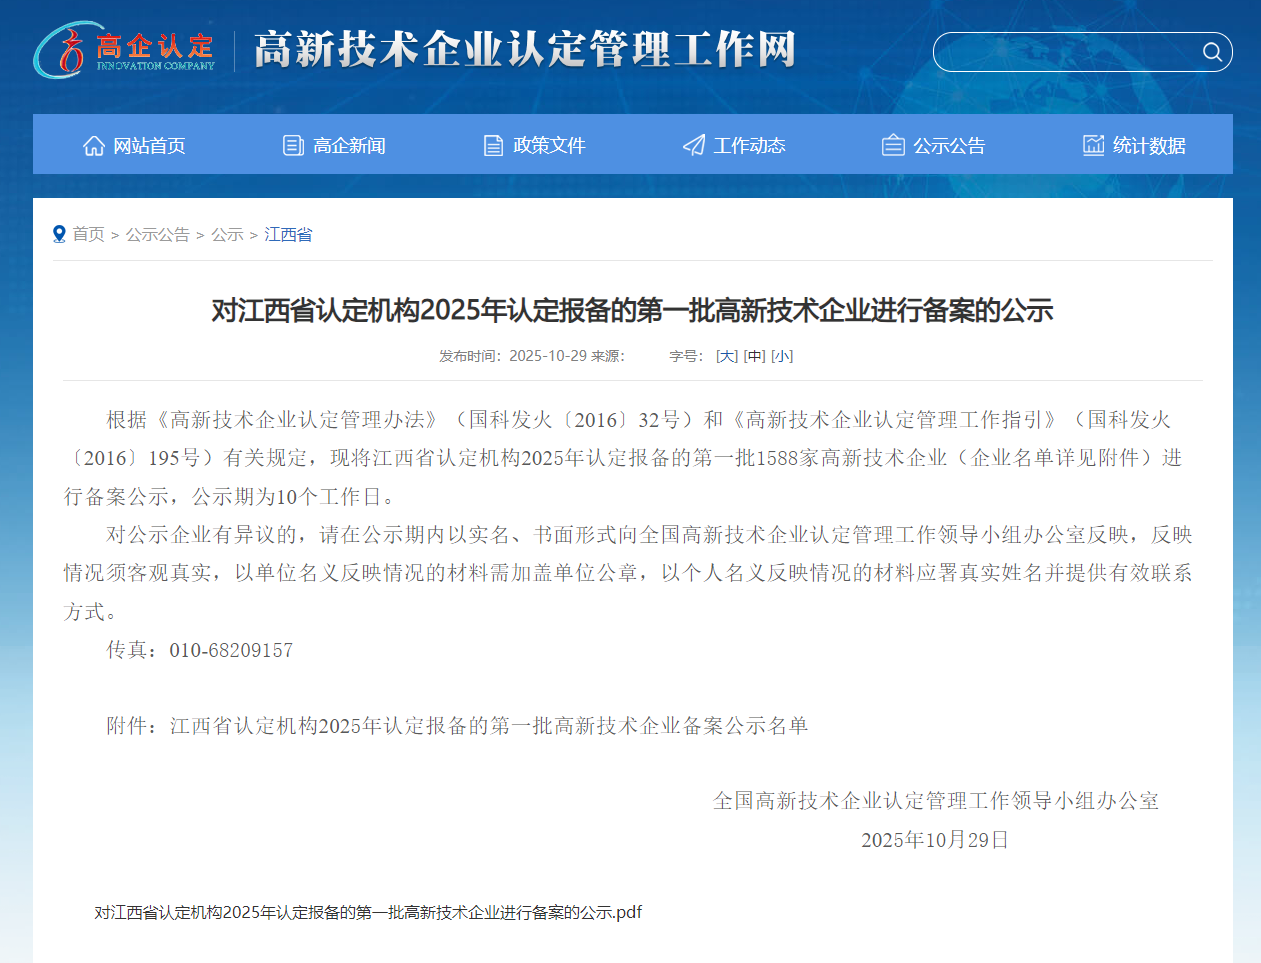Click the home icon beside 网站首页
Image resolution: width=1261 pixels, height=963 pixels.
[x=93, y=144]
